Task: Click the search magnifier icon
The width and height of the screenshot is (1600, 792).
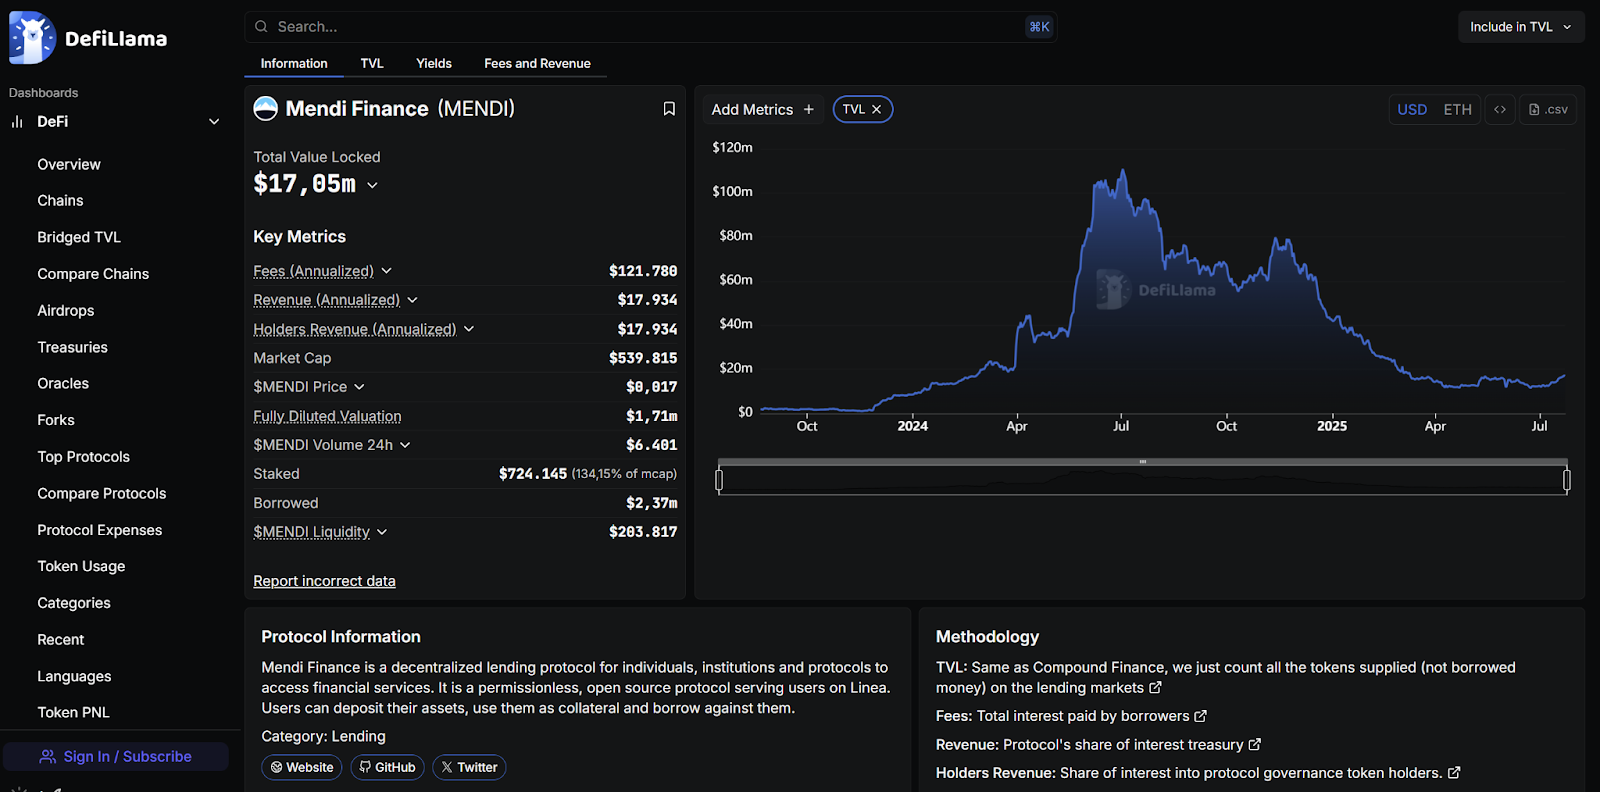Action: 261,27
